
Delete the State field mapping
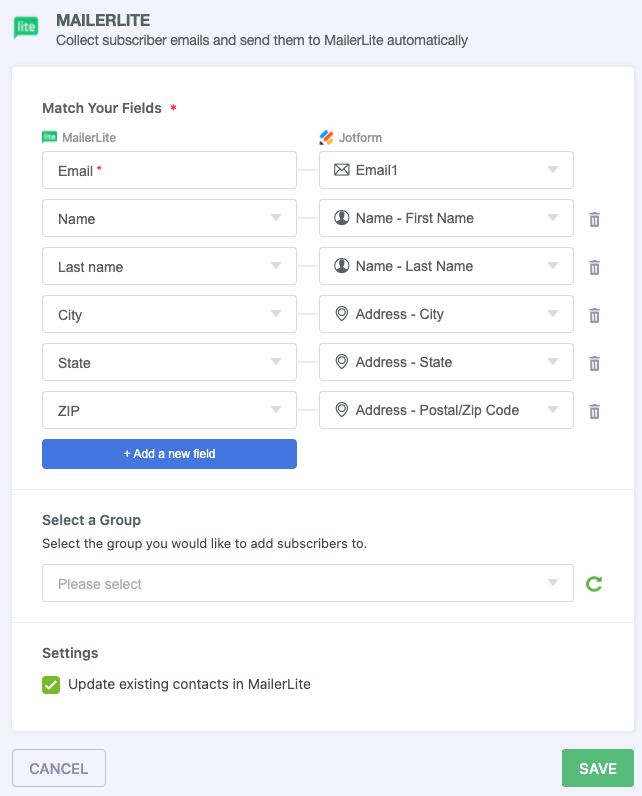594,363
